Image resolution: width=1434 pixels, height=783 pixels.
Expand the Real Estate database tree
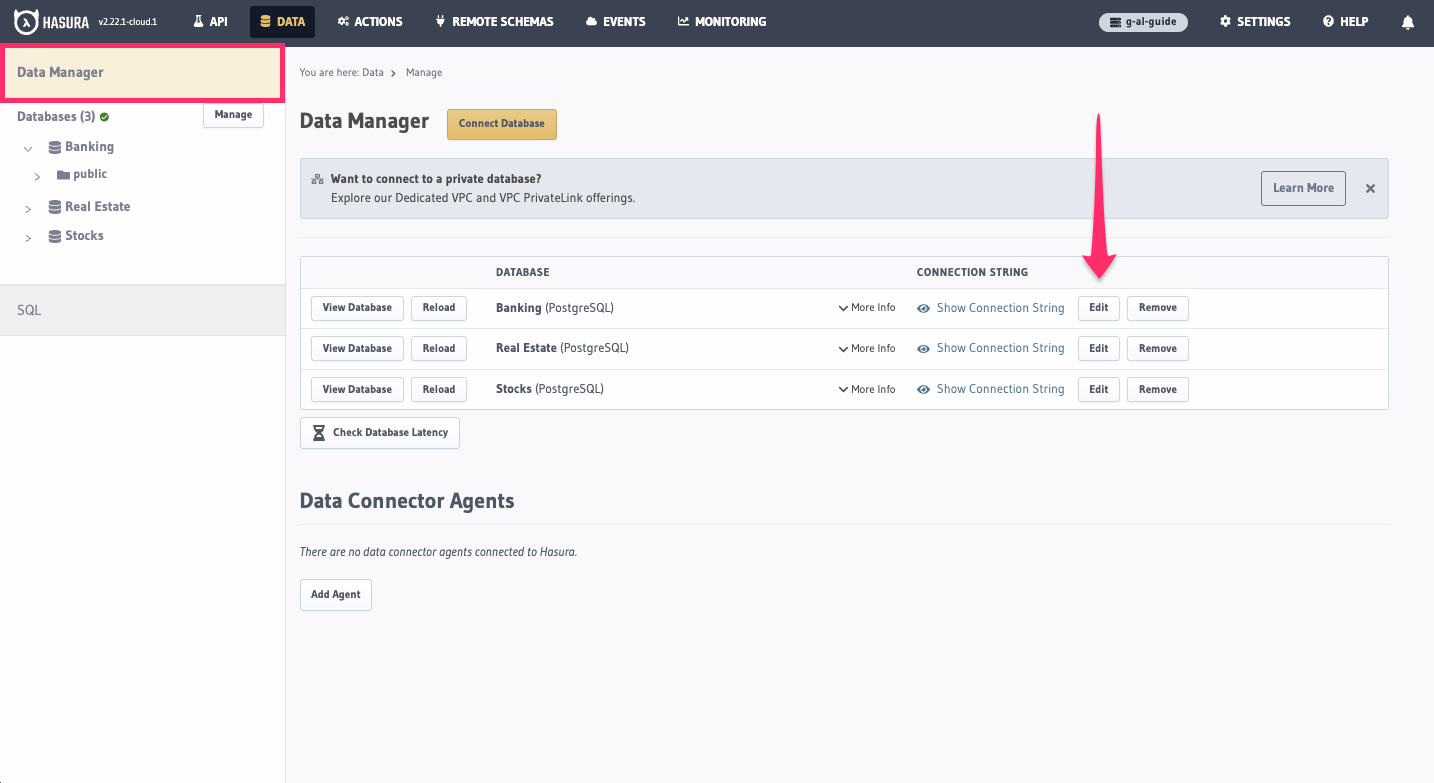(x=28, y=208)
